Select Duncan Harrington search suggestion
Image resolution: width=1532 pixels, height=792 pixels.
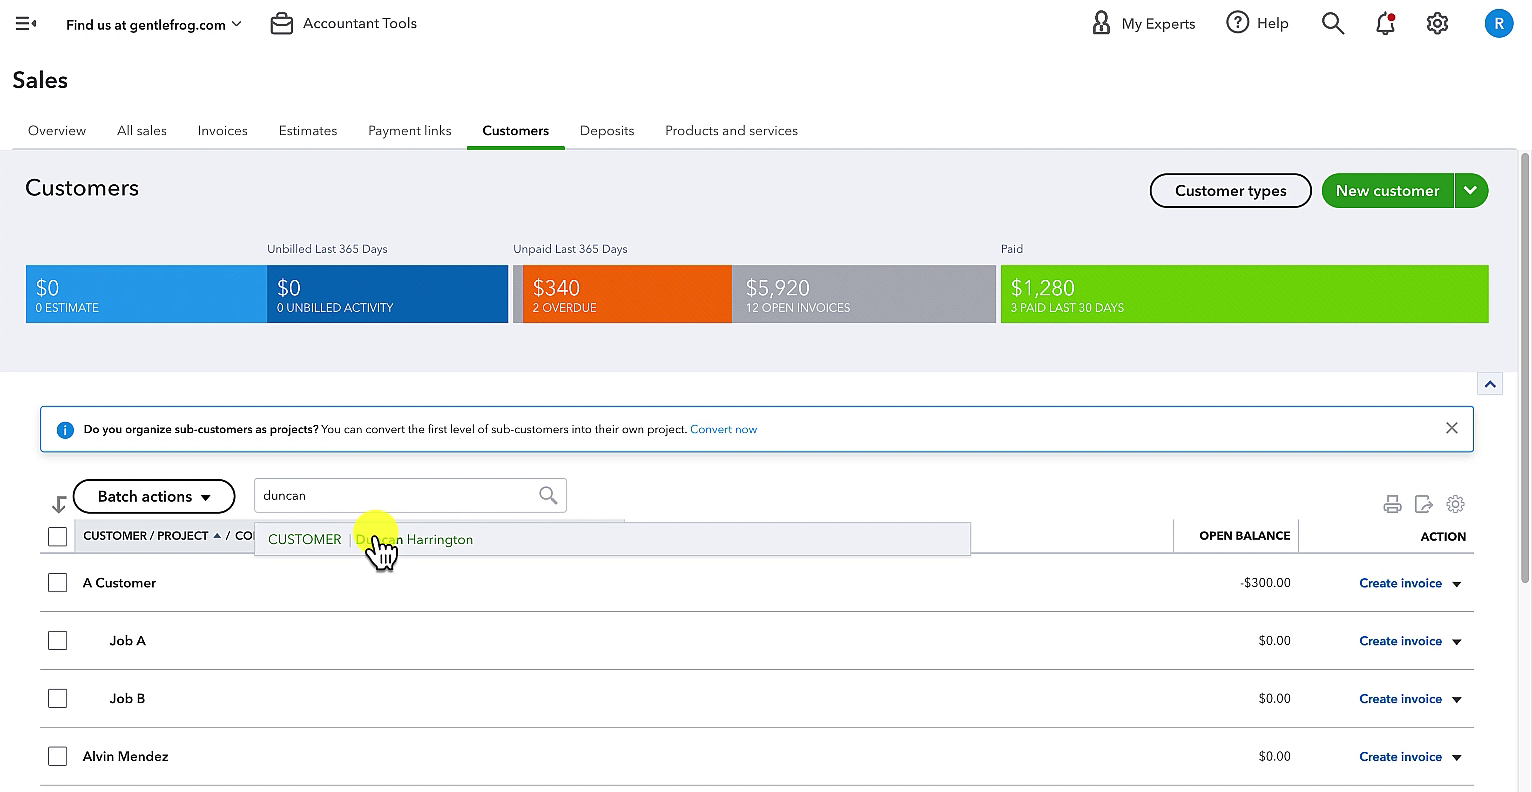(x=612, y=539)
